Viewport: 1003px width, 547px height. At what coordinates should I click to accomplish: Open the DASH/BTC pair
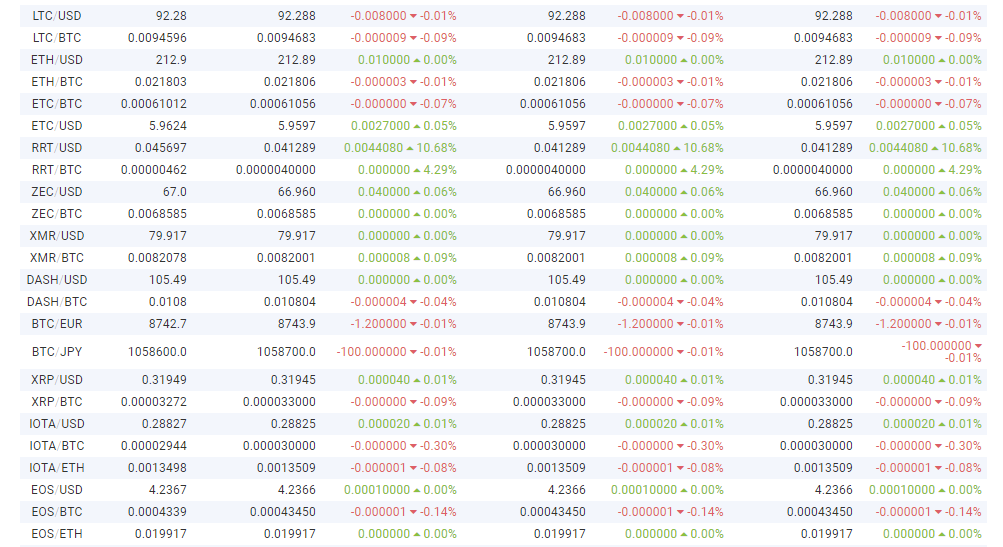57,302
